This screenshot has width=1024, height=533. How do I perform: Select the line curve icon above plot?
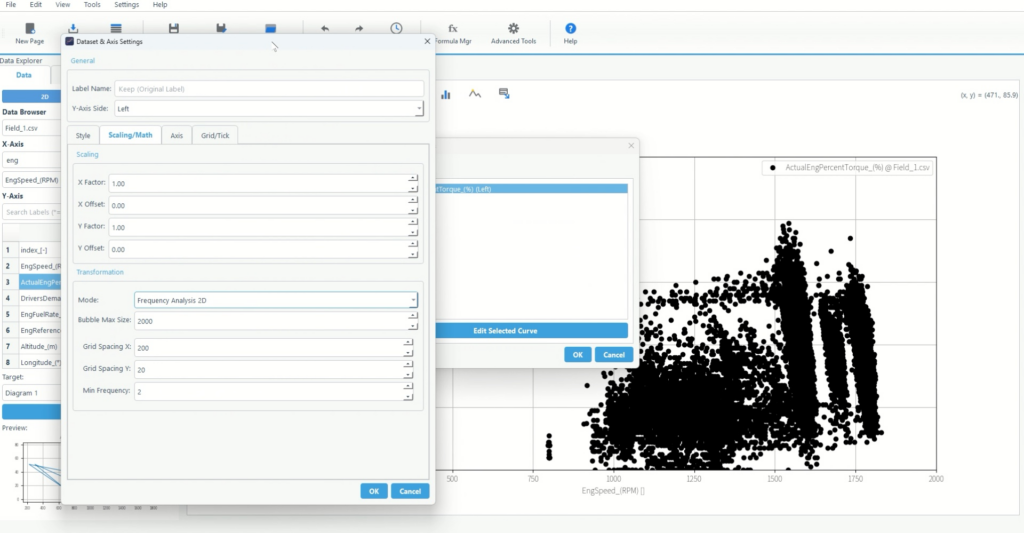click(475, 94)
